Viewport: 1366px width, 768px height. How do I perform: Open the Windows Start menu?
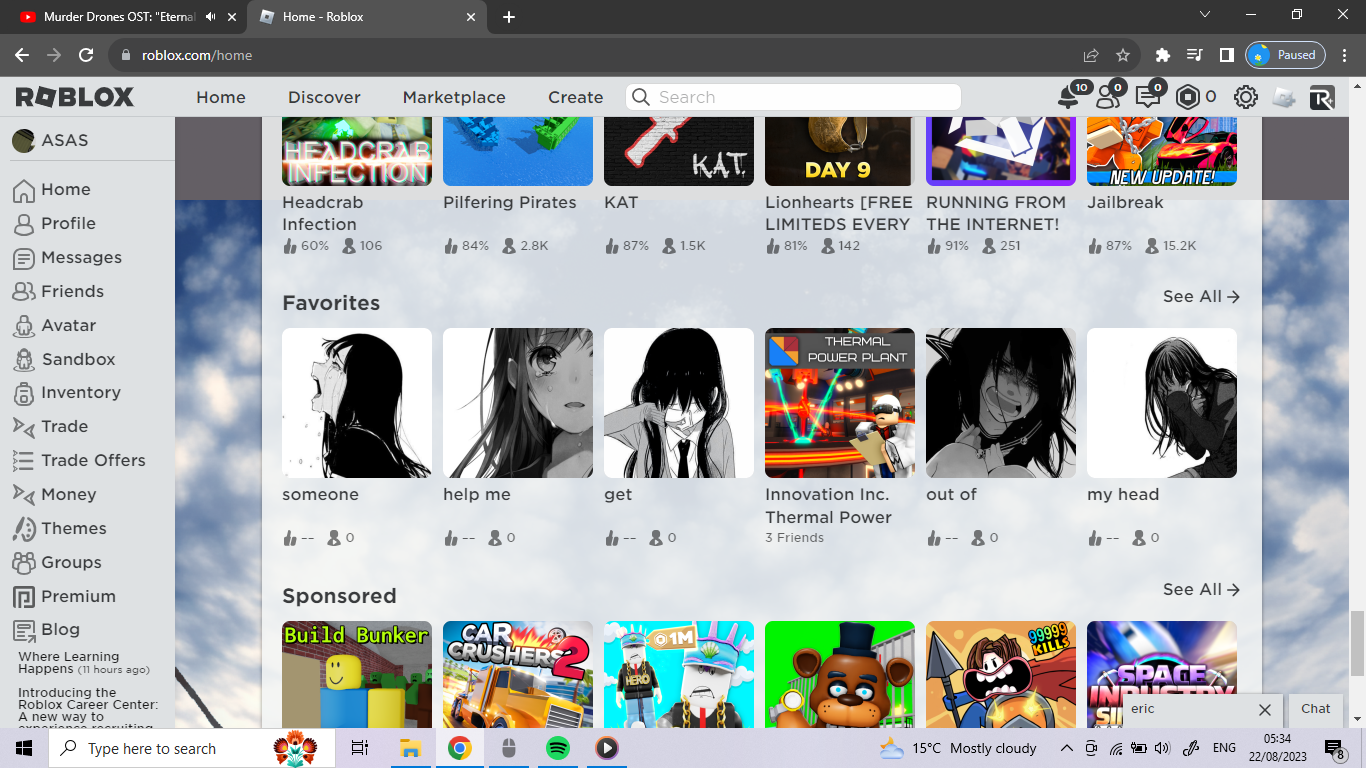24,748
